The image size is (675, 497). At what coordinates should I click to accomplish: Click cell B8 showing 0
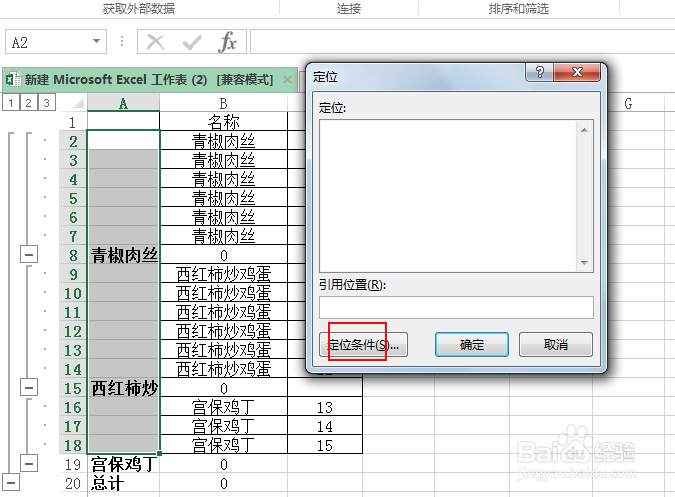click(x=223, y=255)
